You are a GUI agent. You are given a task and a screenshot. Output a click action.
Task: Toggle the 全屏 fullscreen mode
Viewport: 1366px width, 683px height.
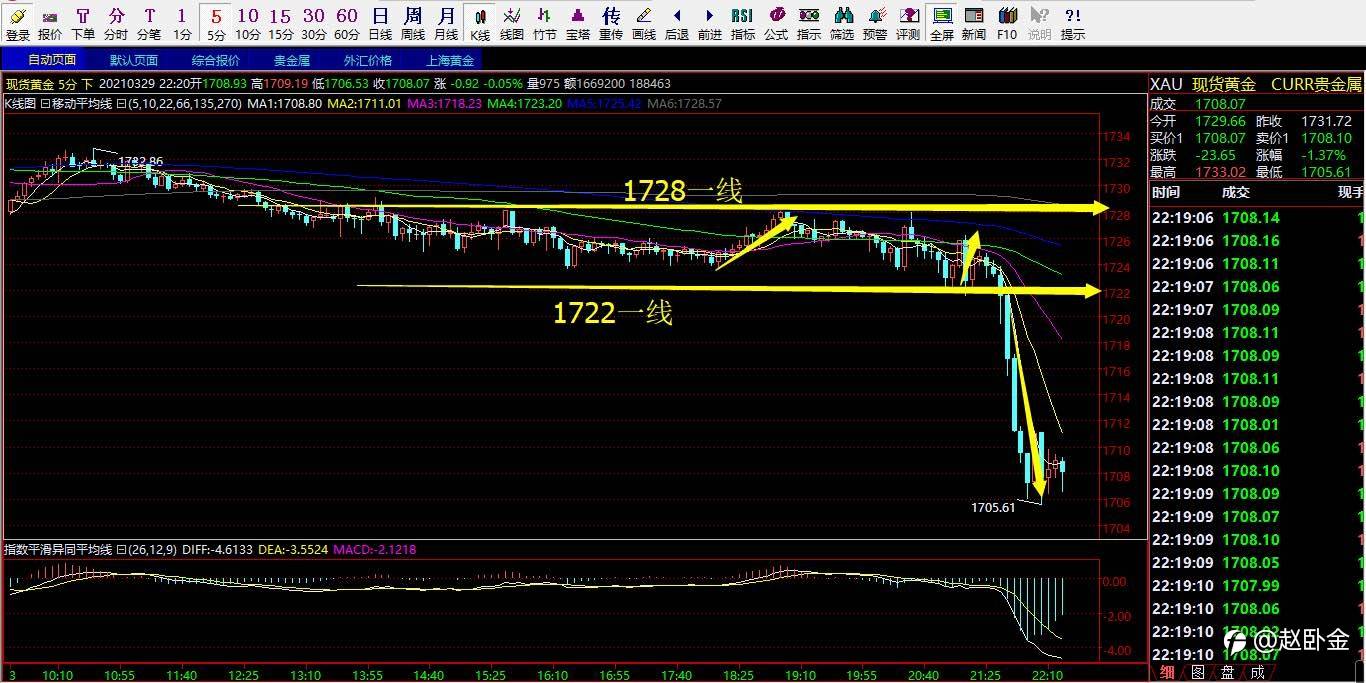point(941,22)
